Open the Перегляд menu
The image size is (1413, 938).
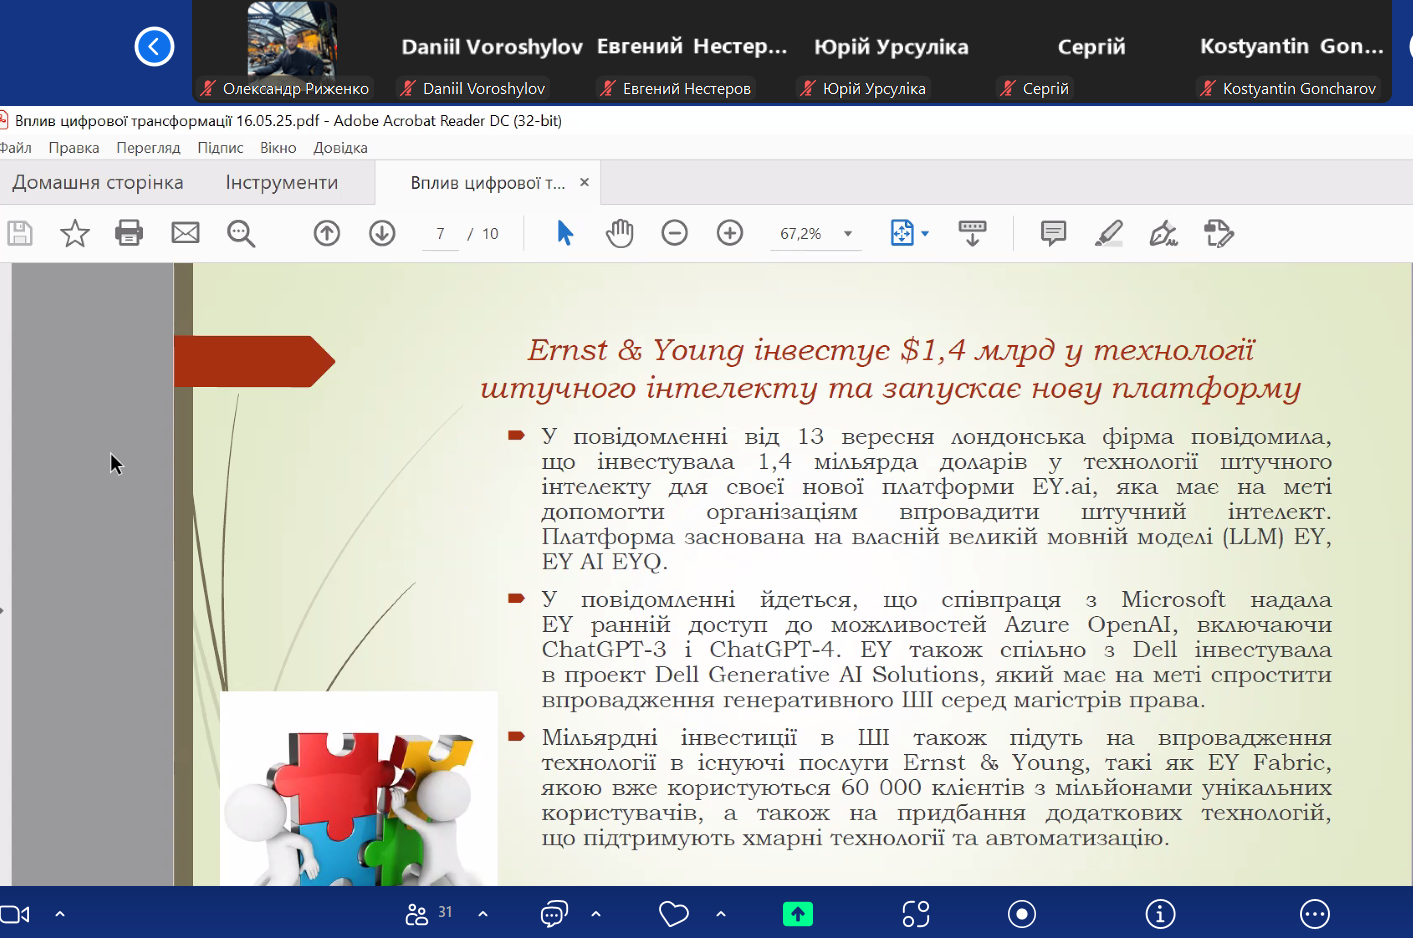[148, 147]
